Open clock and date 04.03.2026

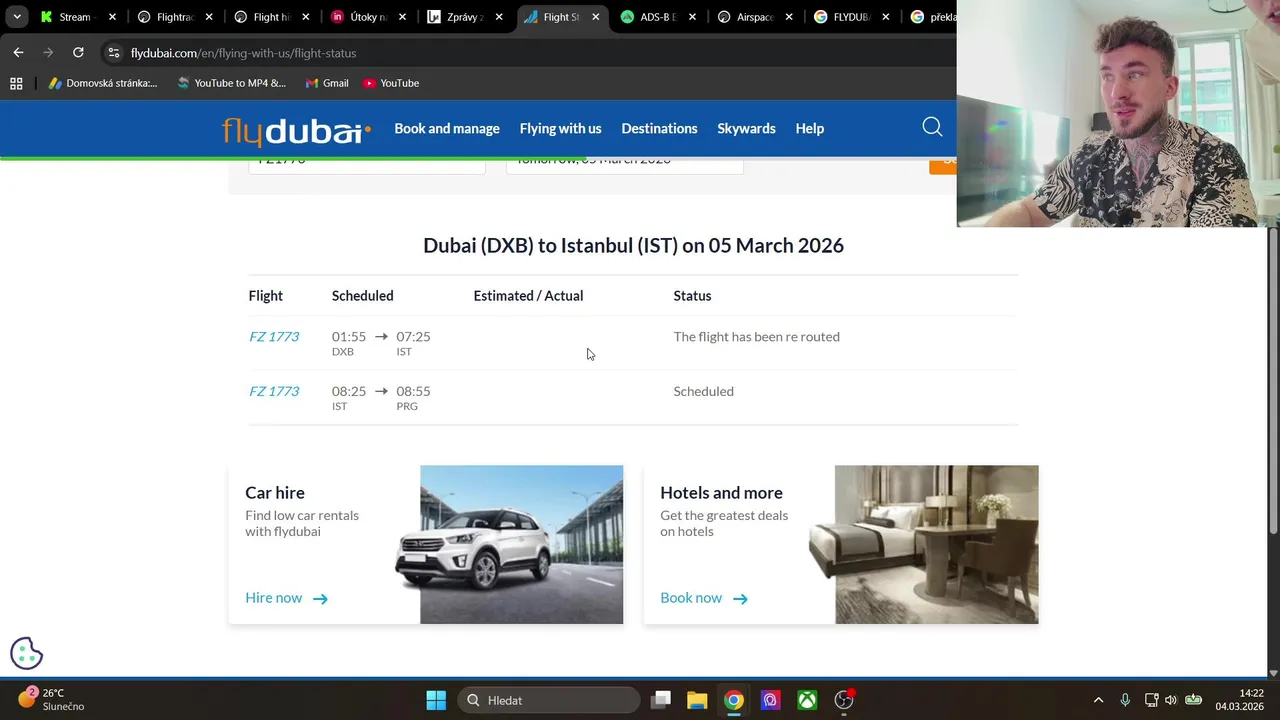tap(1239, 700)
